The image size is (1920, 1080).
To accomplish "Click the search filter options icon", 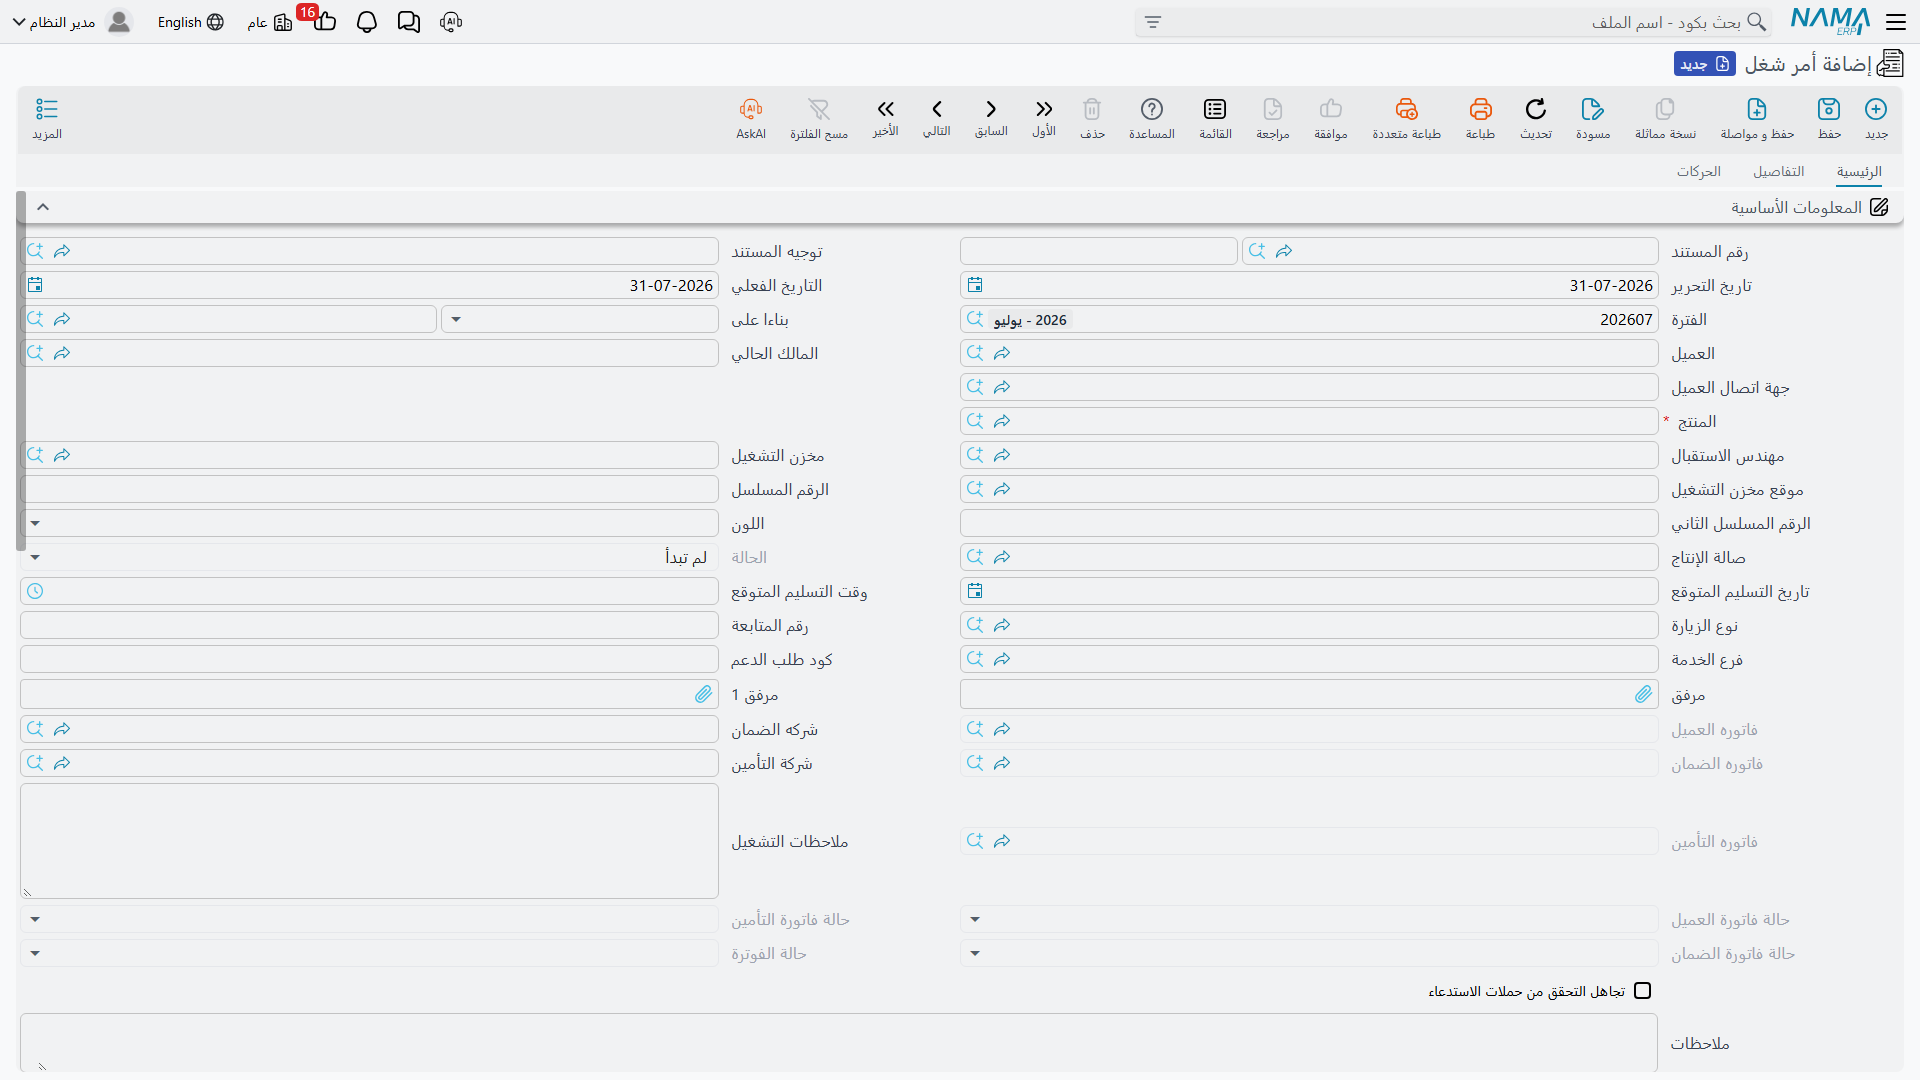I will 1153,22.
